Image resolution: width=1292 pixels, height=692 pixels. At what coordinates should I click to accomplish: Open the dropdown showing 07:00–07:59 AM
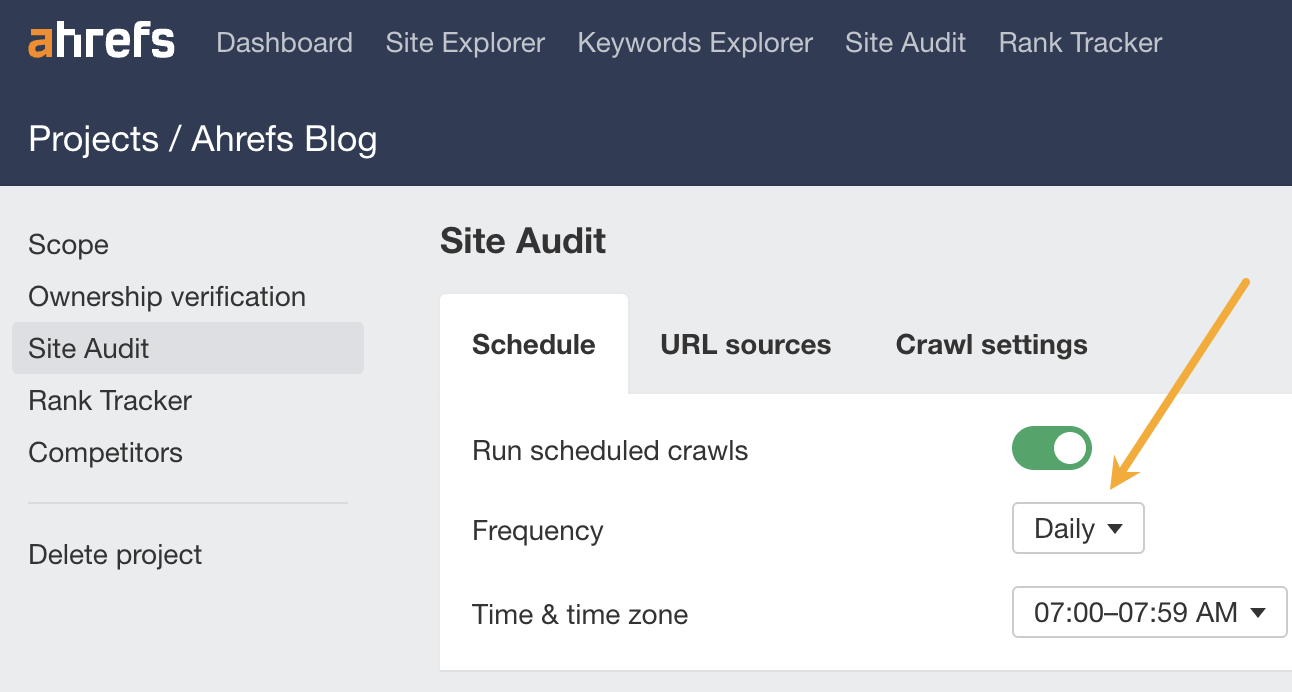[1148, 612]
